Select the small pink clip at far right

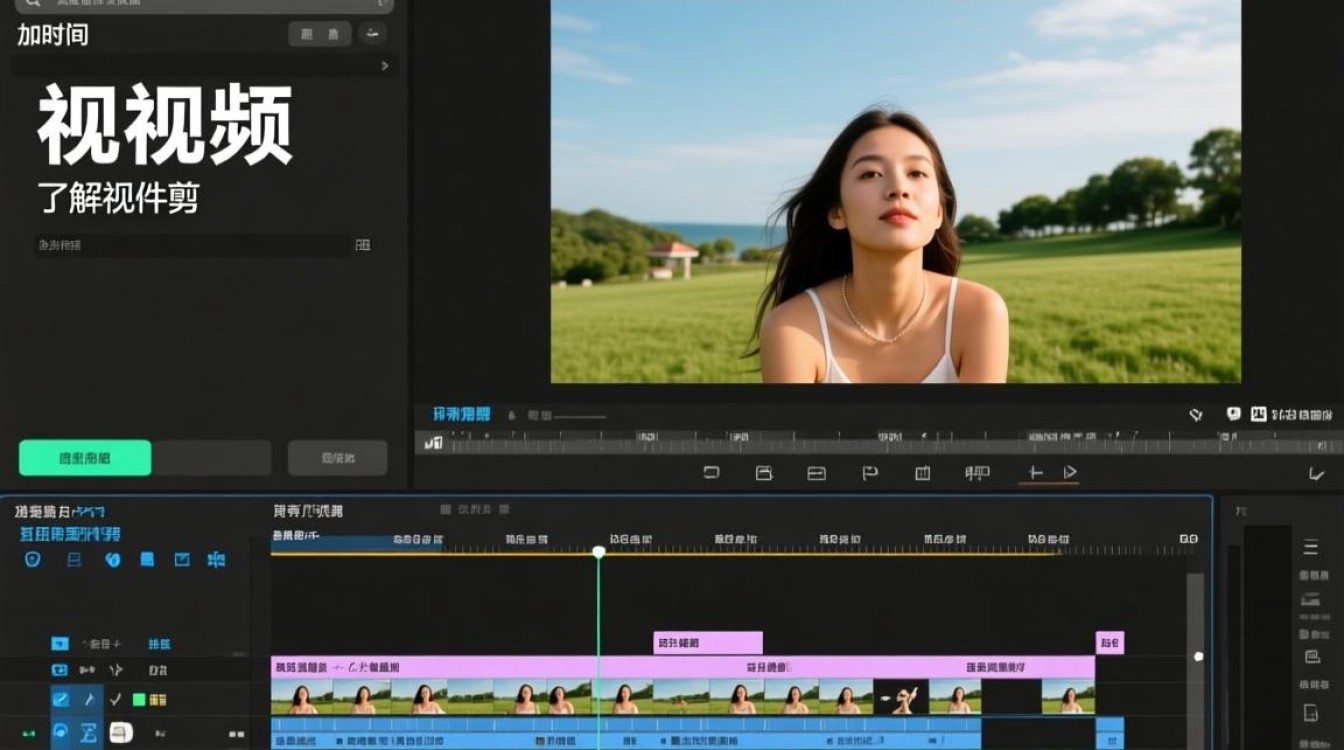[x=1110, y=643]
